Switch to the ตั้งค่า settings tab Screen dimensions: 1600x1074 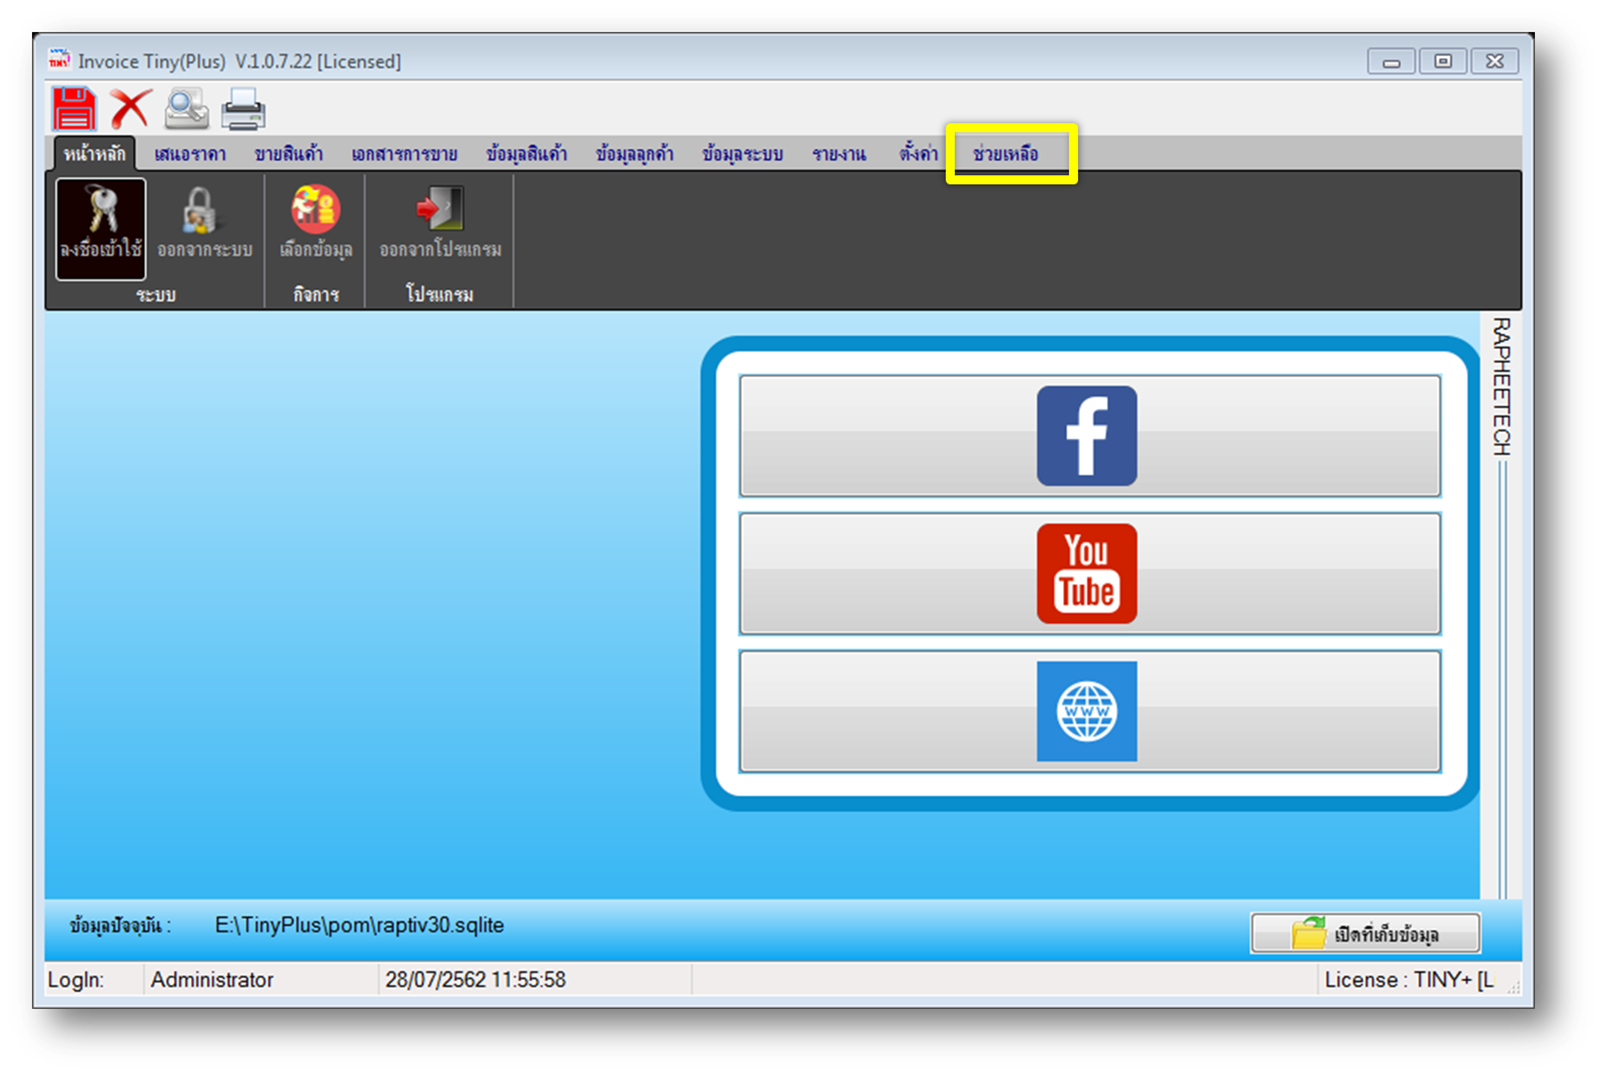[918, 154]
